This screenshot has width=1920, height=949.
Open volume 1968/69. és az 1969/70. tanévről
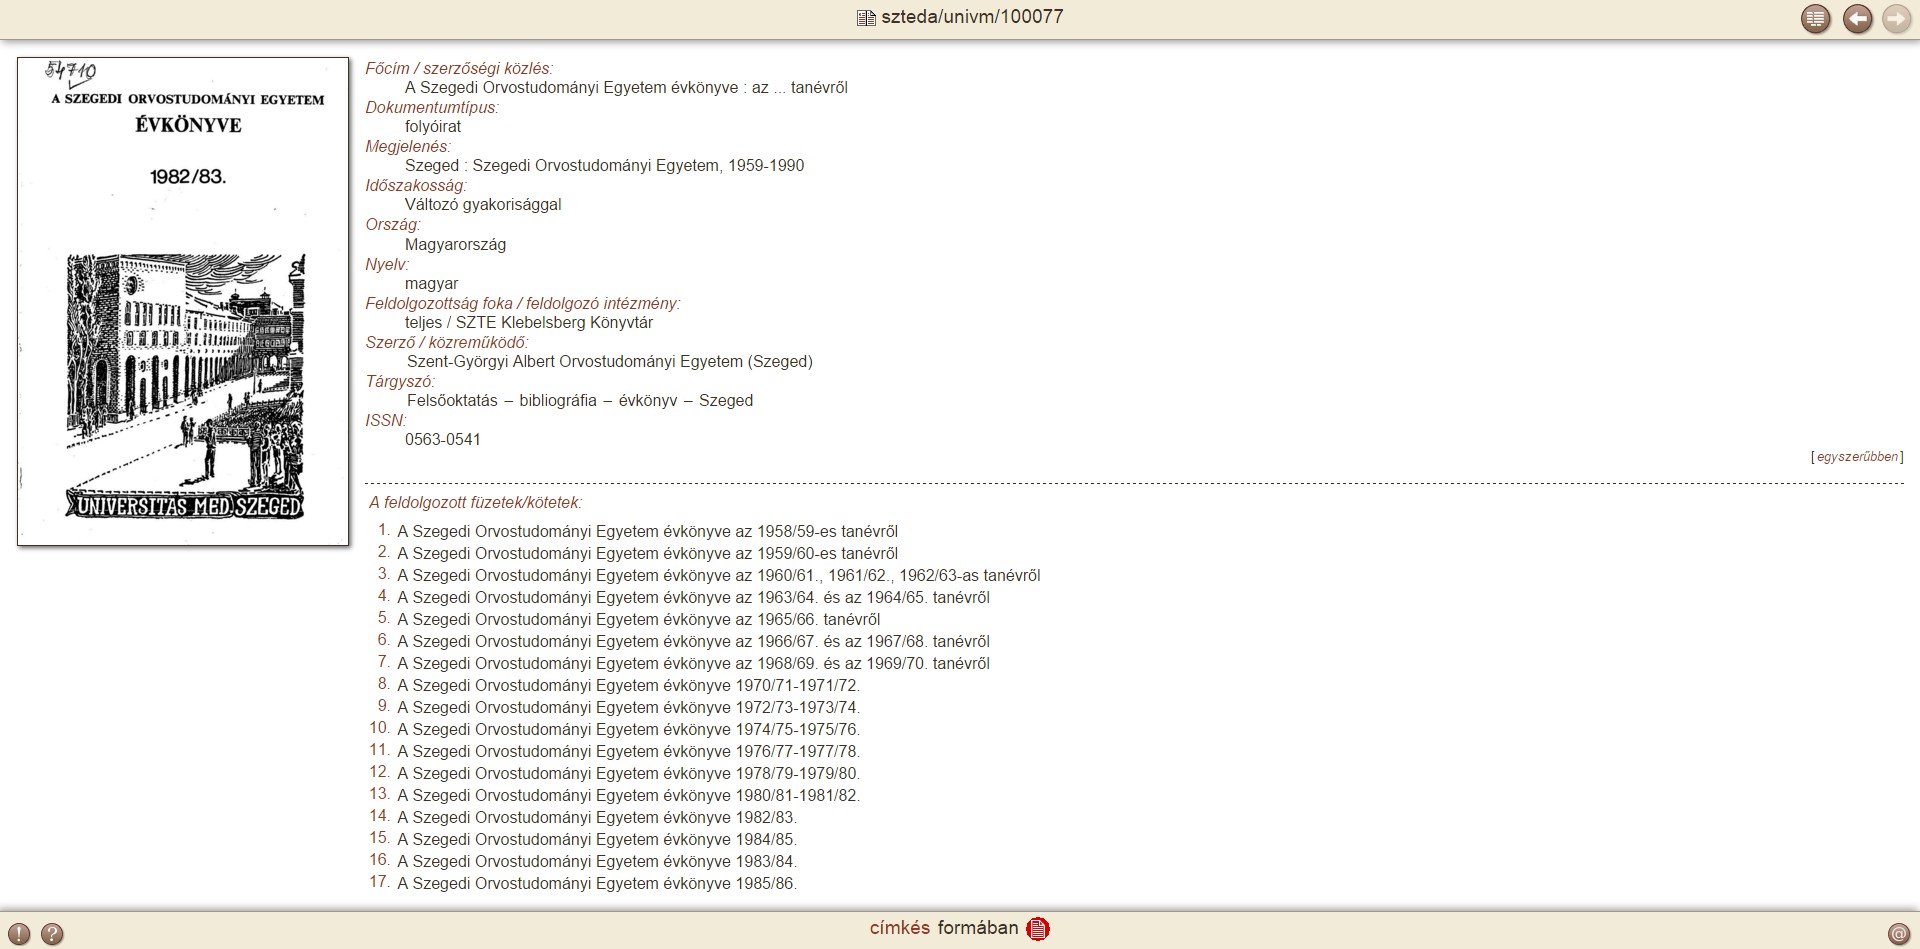coord(693,664)
